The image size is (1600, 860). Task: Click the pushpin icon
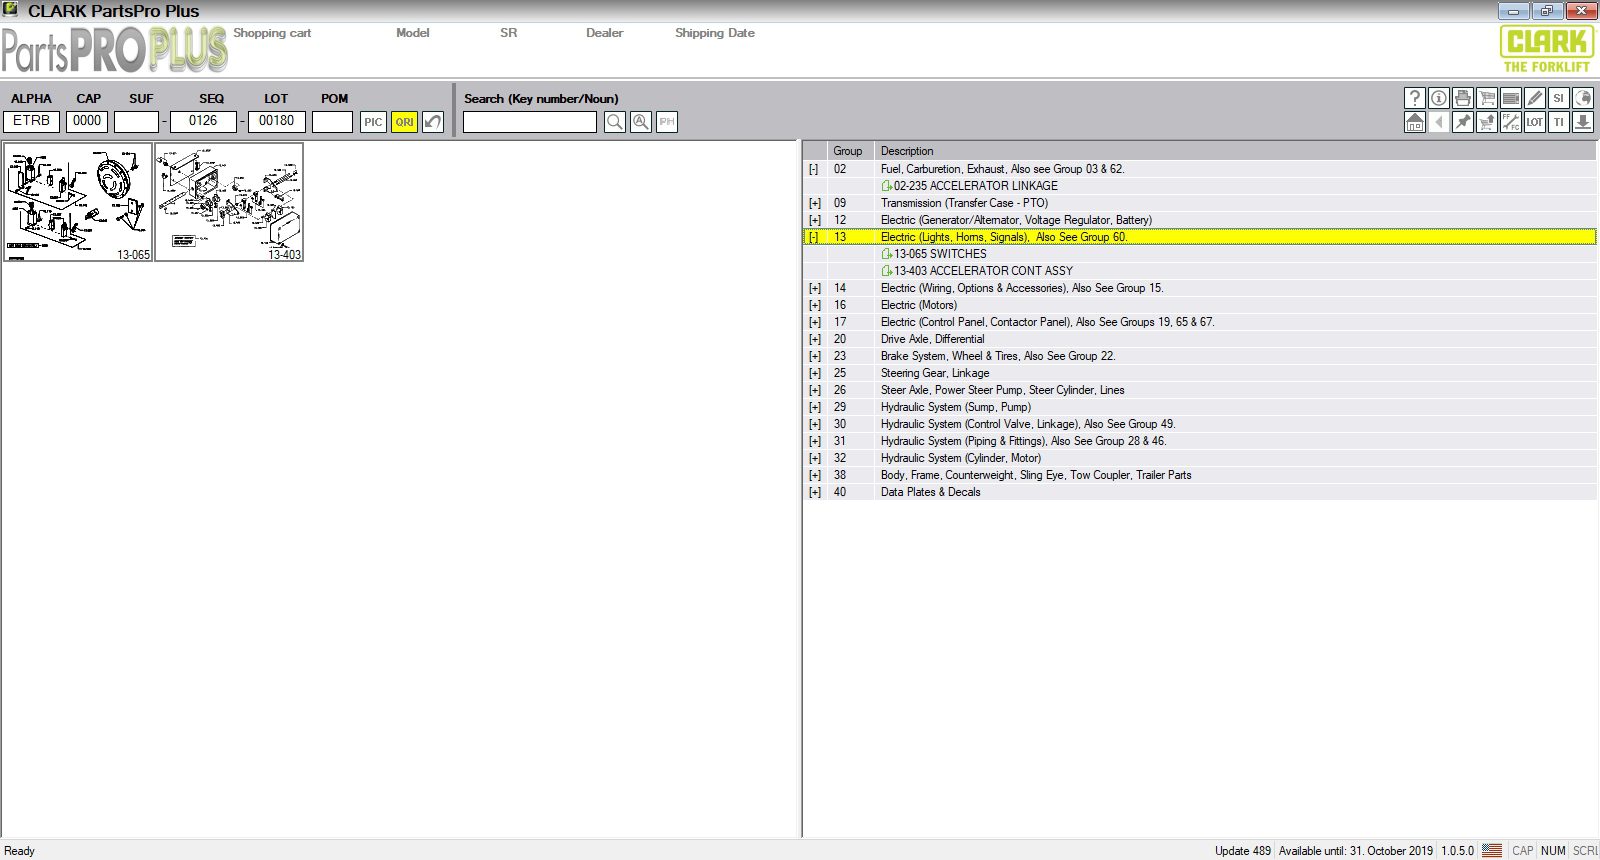click(1463, 122)
